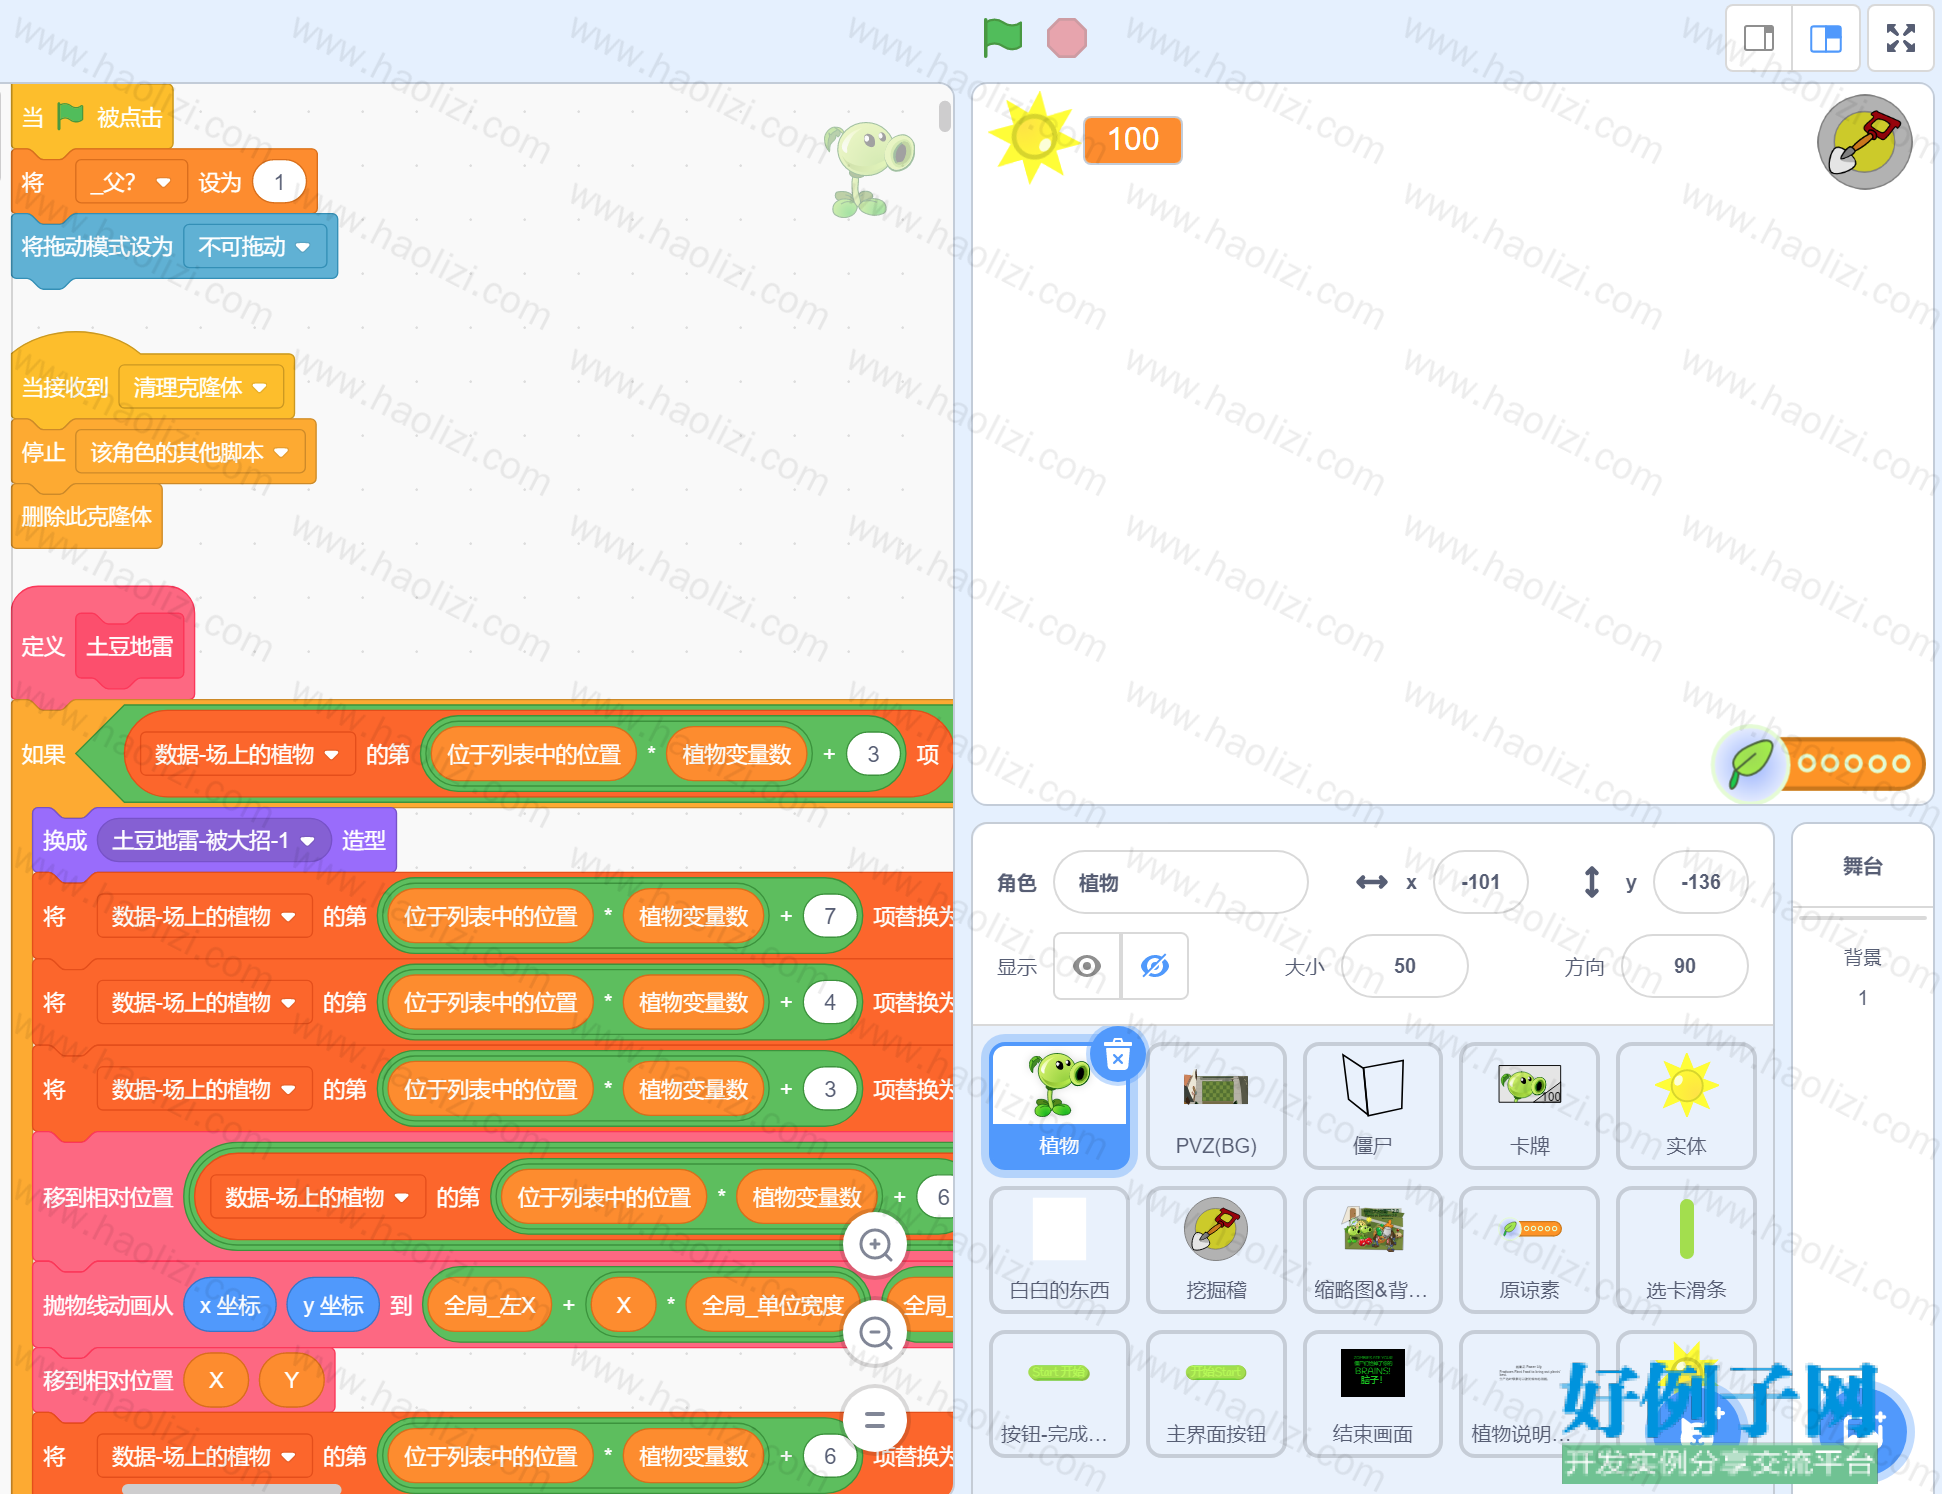Click the 100 sun counter on stage
The width and height of the screenshot is (1942, 1494).
pos(1133,139)
